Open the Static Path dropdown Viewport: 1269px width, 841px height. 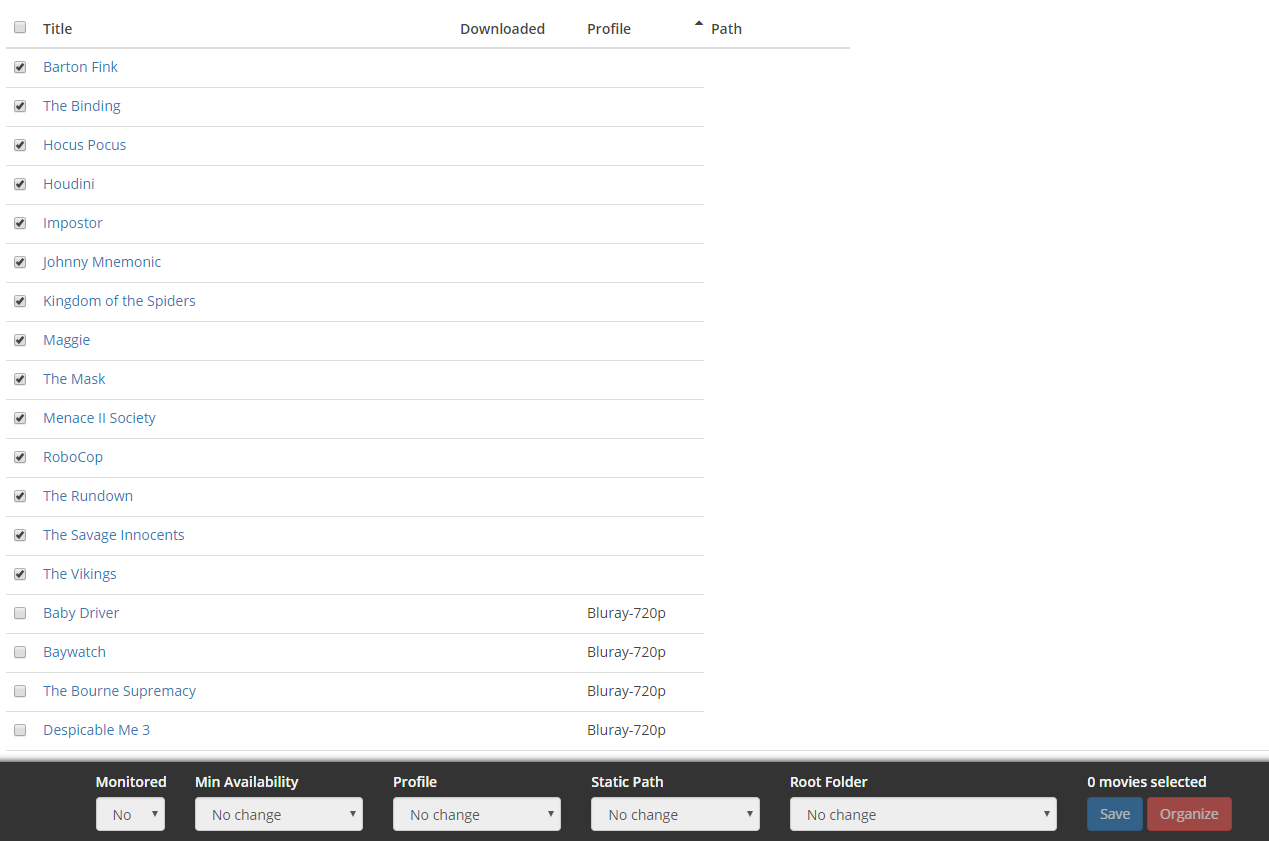point(675,814)
